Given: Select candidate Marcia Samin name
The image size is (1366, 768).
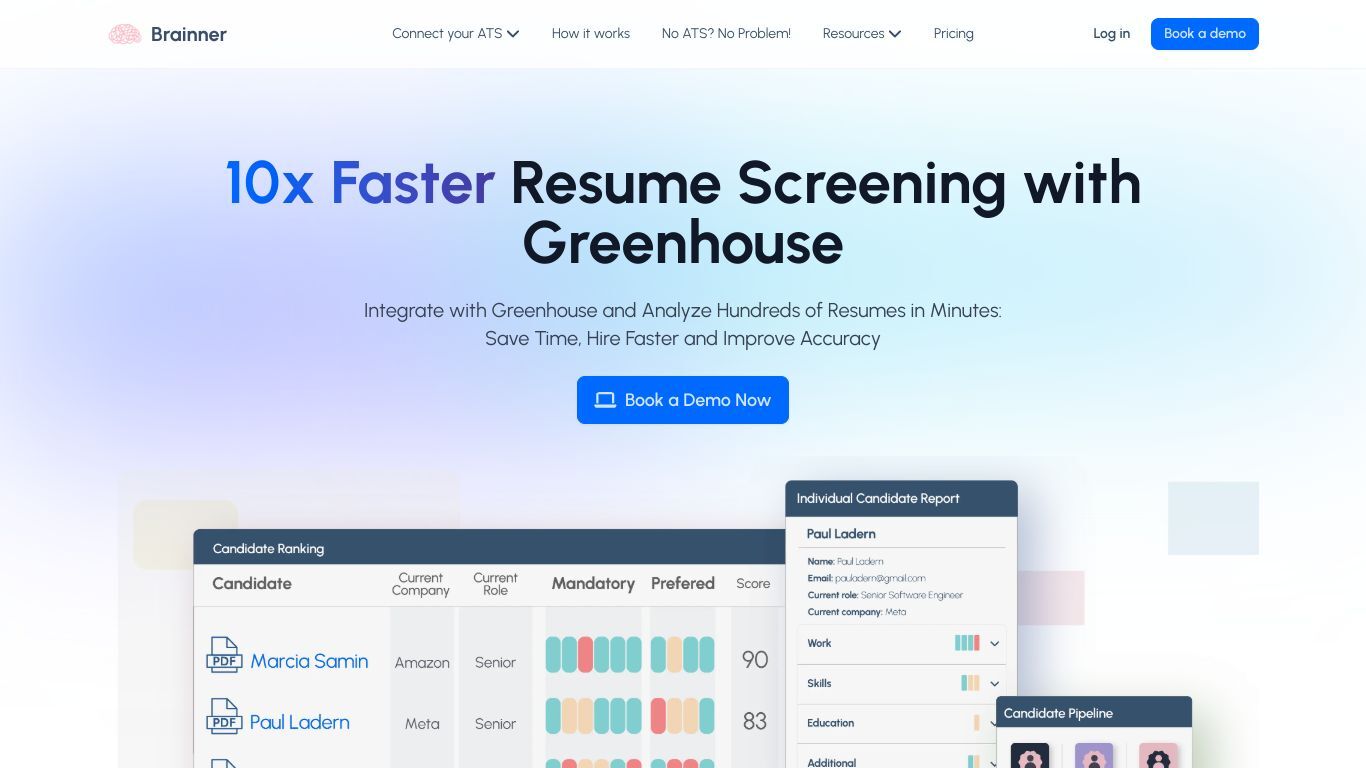Looking at the screenshot, I should click(309, 661).
